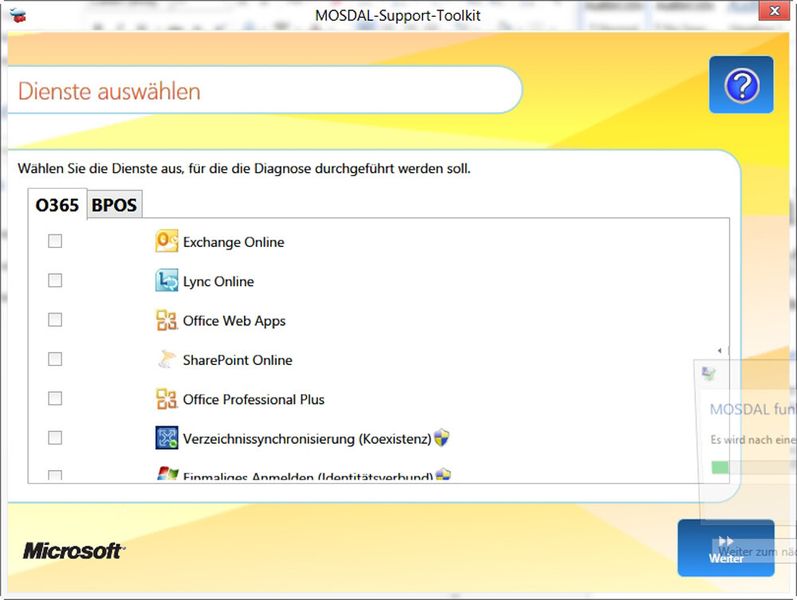
Task: Click the small collapse arrow at list edge
Action: pyautogui.click(x=720, y=350)
